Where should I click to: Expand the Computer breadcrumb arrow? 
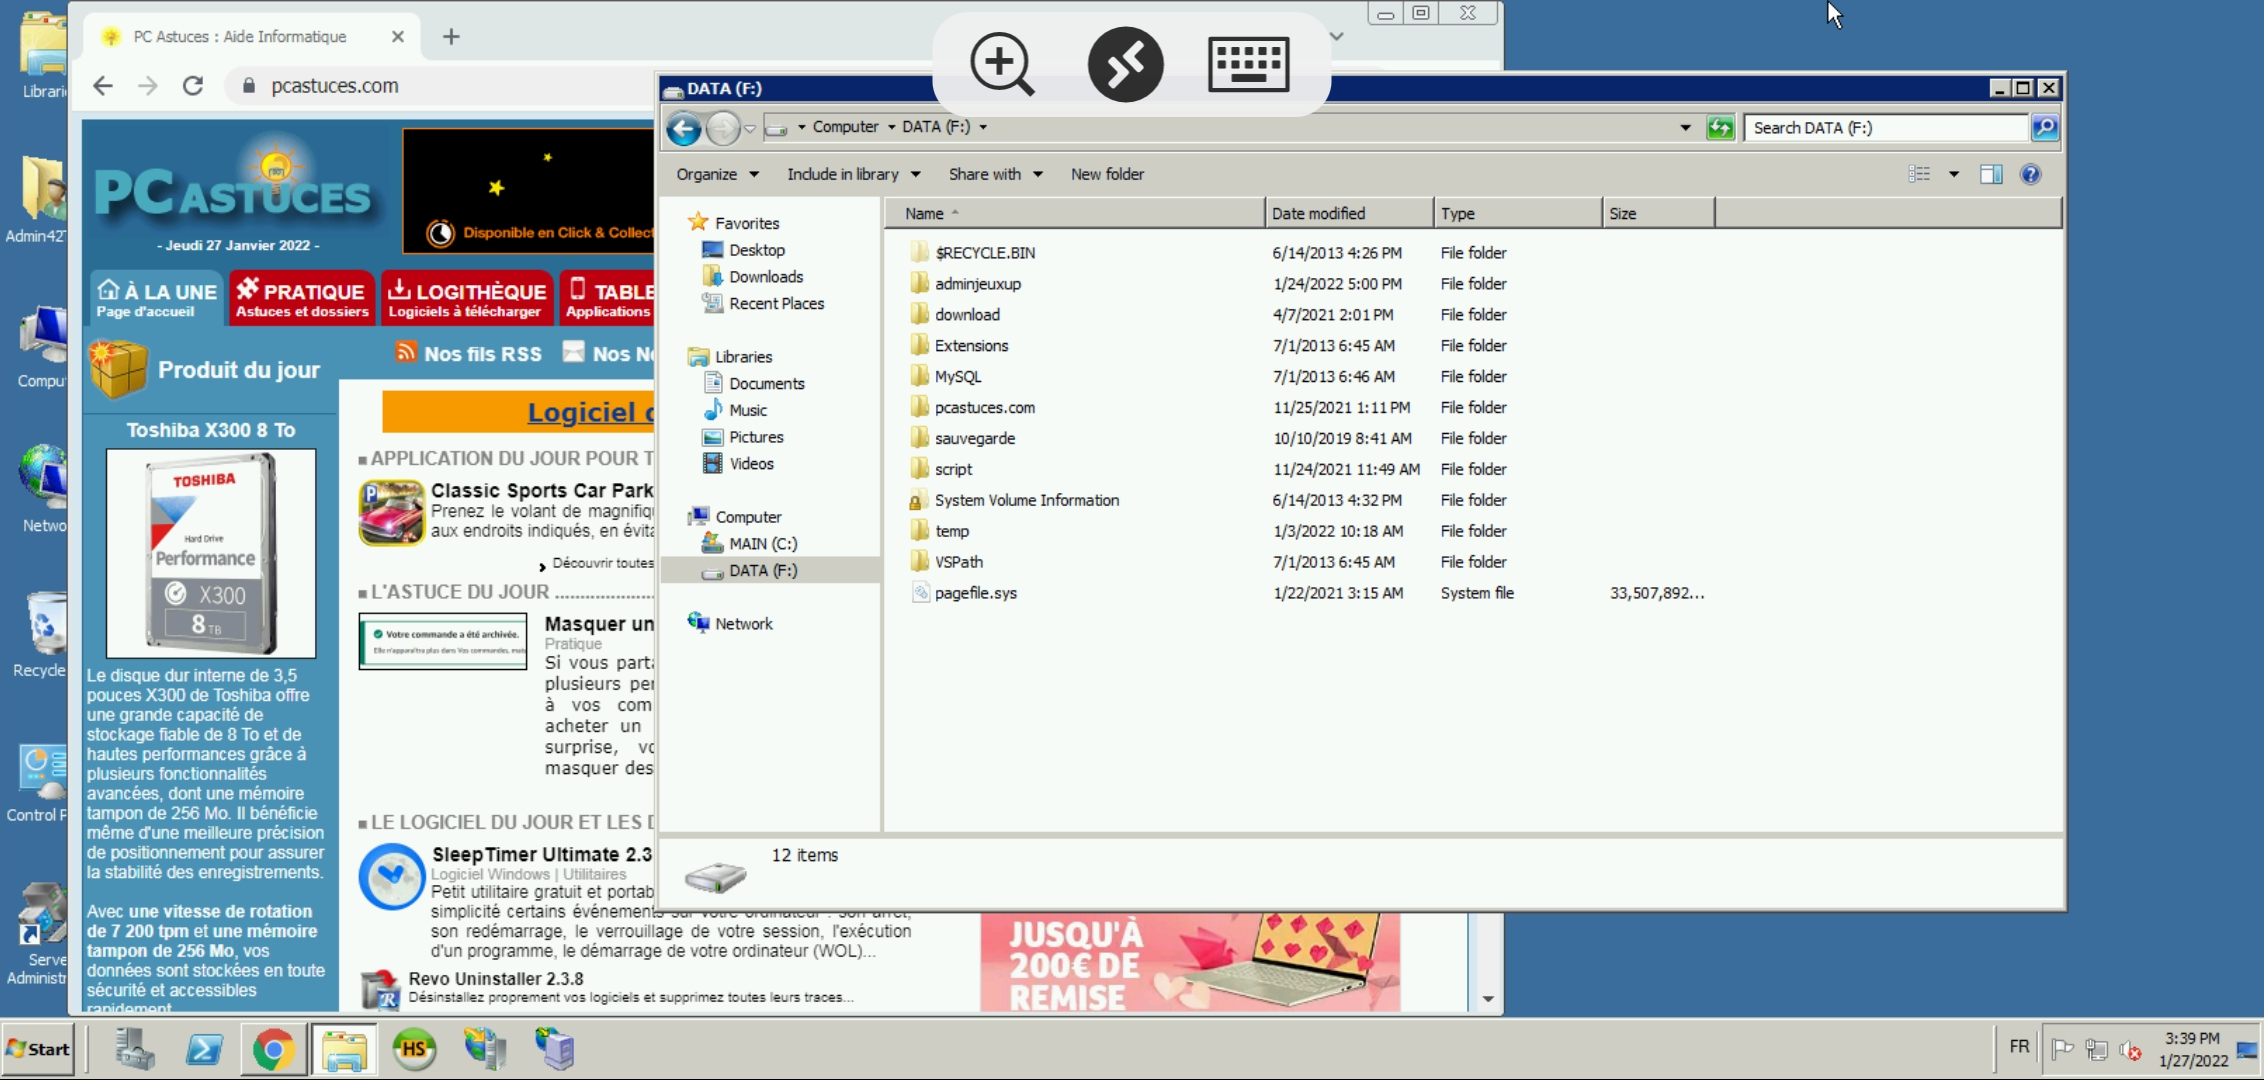coord(891,127)
